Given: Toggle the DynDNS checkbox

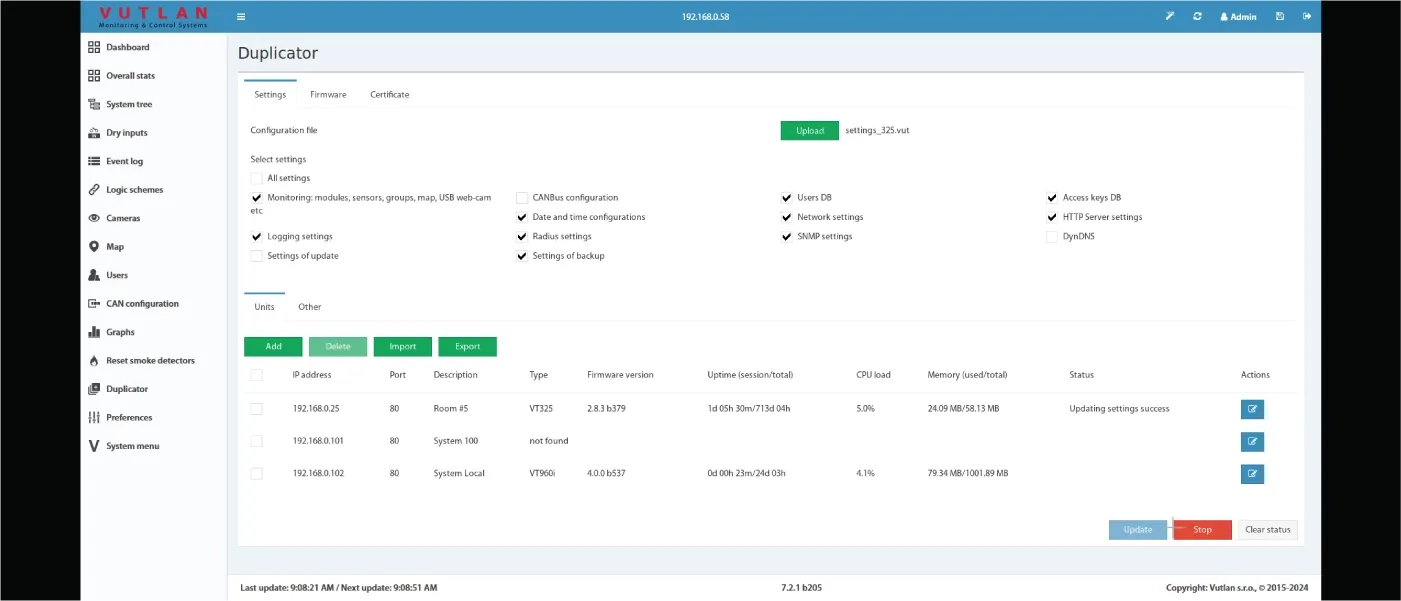Looking at the screenshot, I should pyautogui.click(x=1052, y=237).
